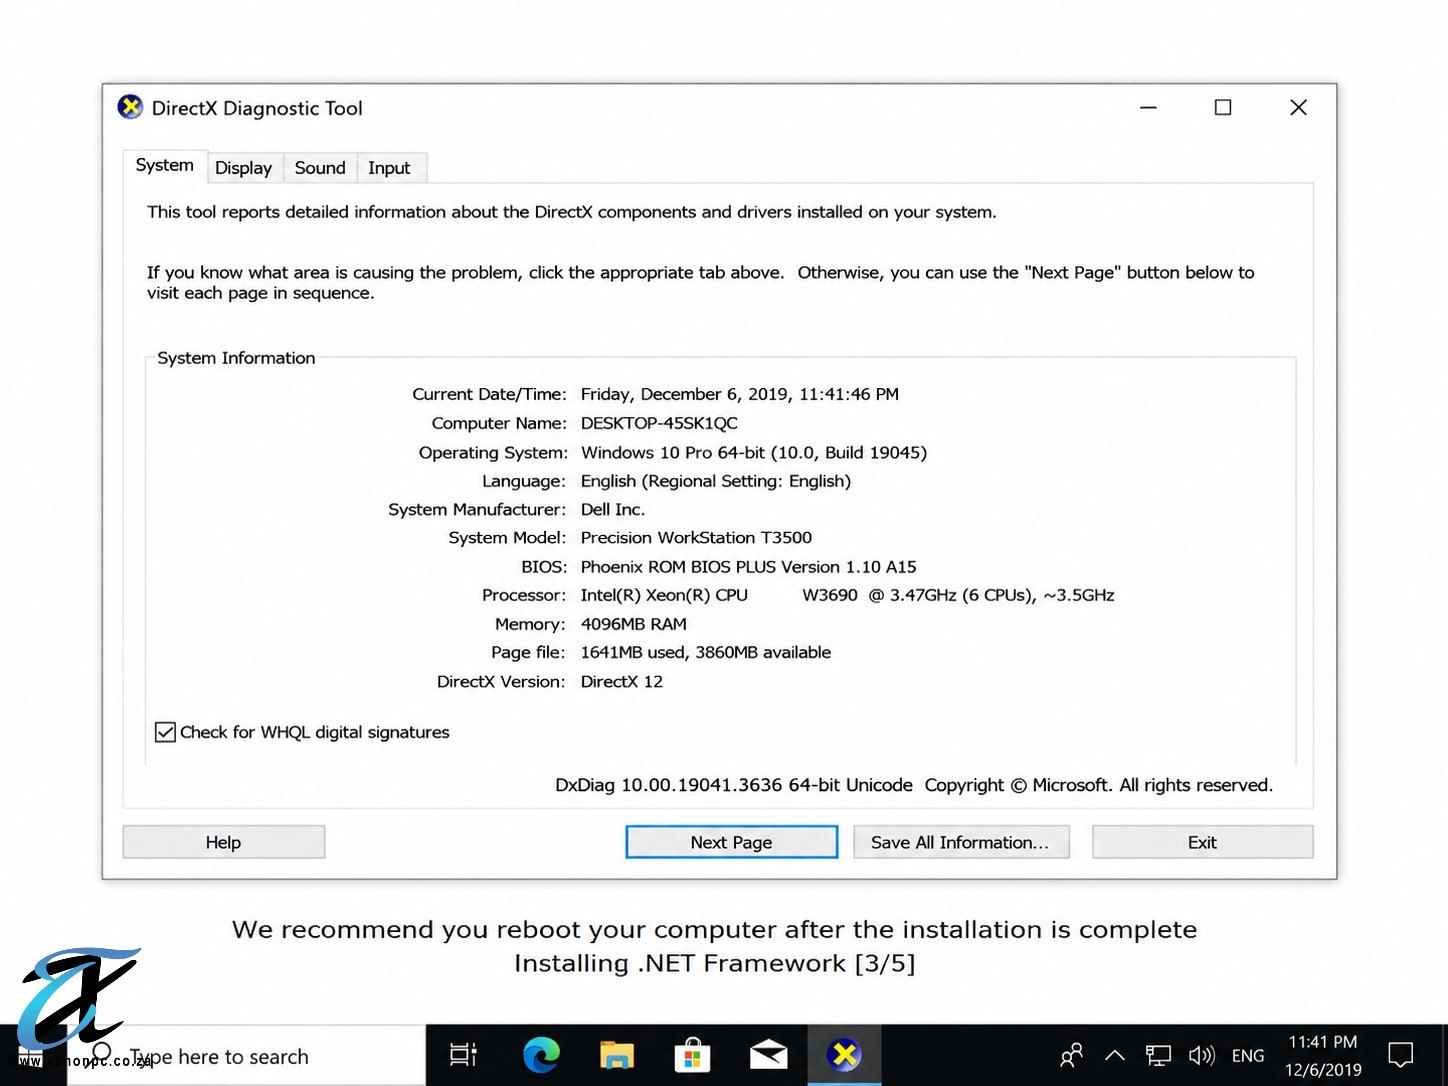This screenshot has height=1086, width=1448.
Task: Open Task View from the taskbar
Action: click(463, 1055)
